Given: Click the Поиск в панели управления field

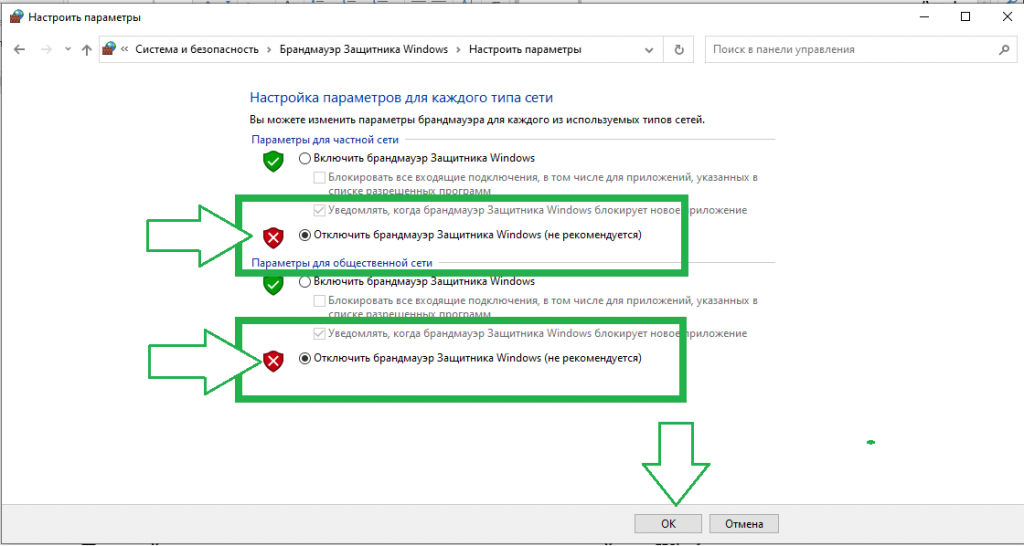Looking at the screenshot, I should coord(850,49).
